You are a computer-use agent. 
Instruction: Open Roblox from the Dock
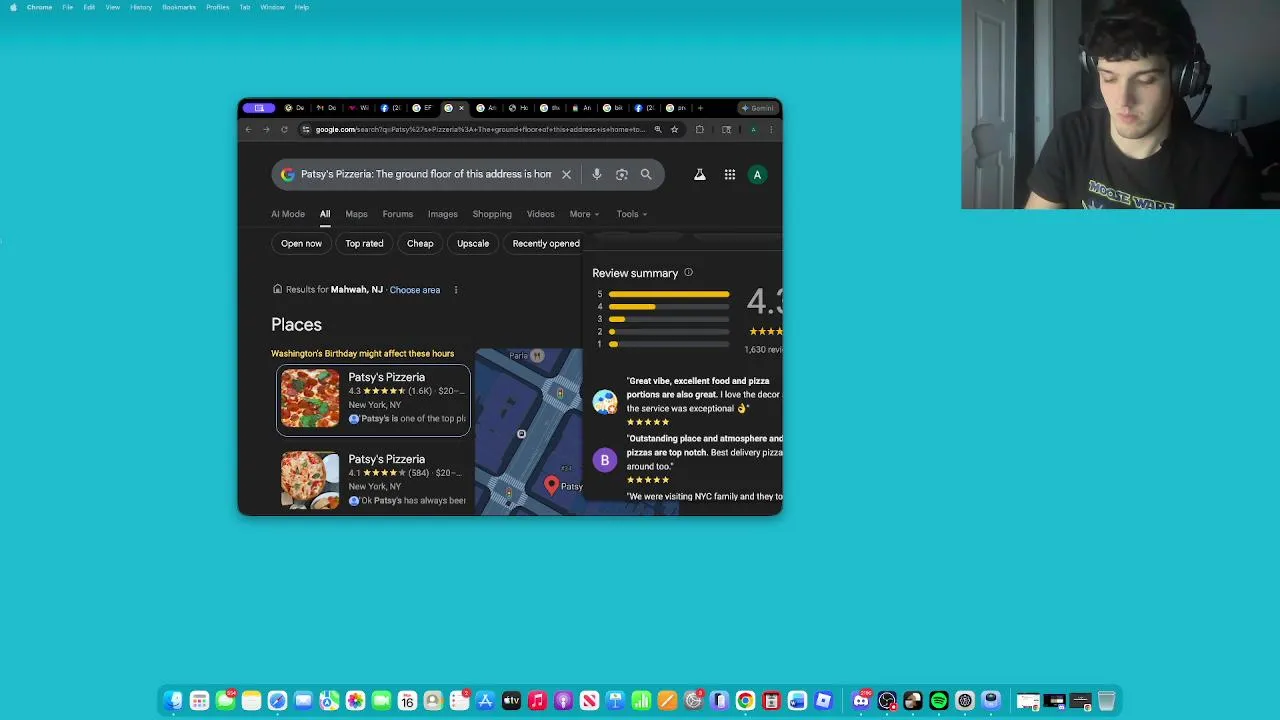pyautogui.click(x=824, y=701)
